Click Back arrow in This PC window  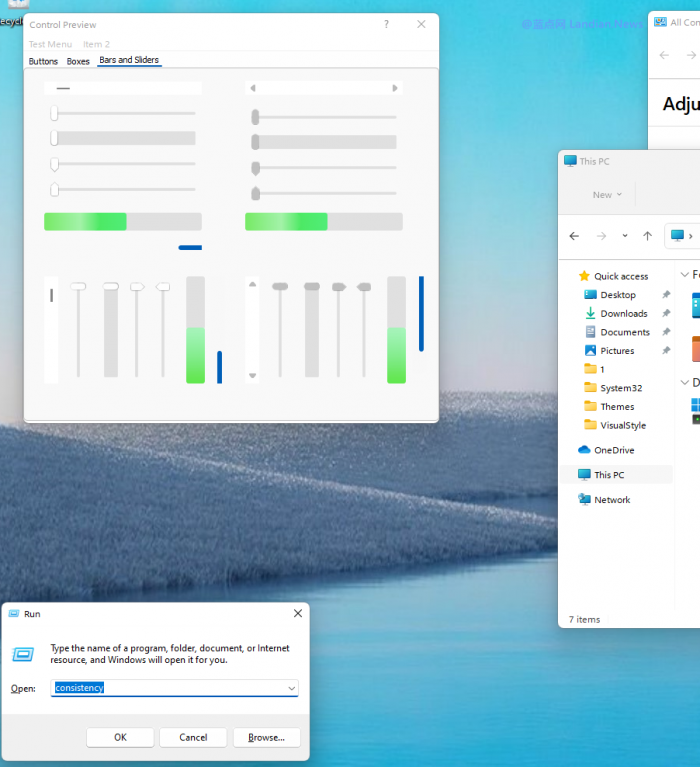[574, 236]
